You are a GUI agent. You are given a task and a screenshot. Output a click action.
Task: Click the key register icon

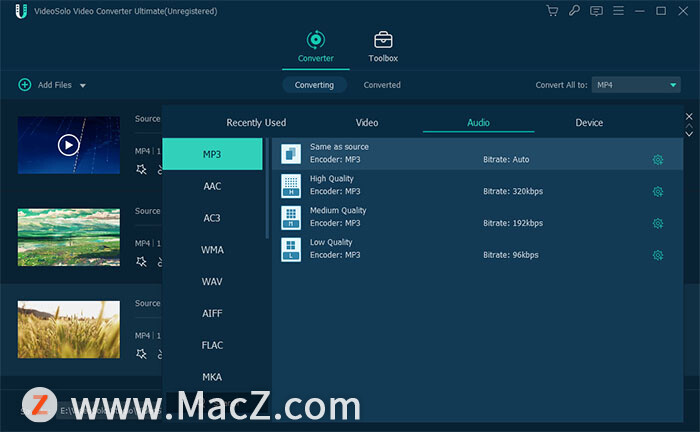pos(574,10)
